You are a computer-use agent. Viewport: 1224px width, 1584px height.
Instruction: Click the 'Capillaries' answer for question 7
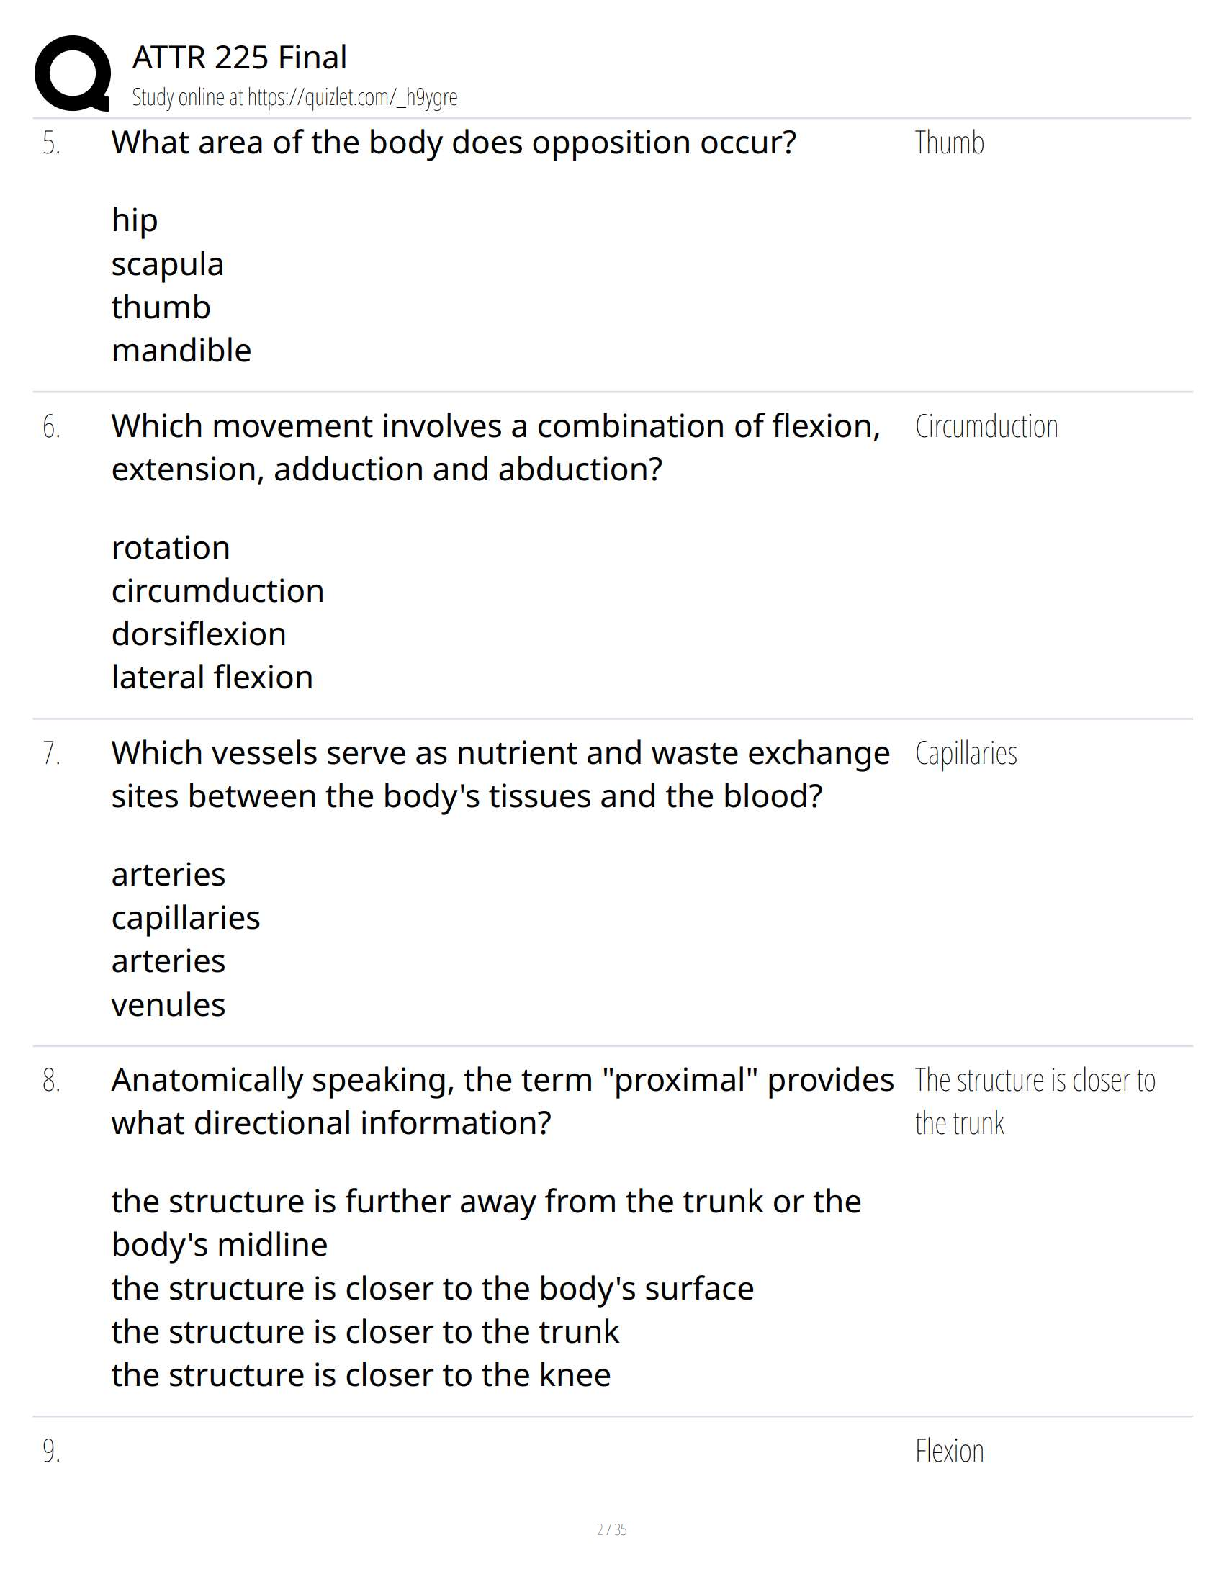click(x=966, y=754)
